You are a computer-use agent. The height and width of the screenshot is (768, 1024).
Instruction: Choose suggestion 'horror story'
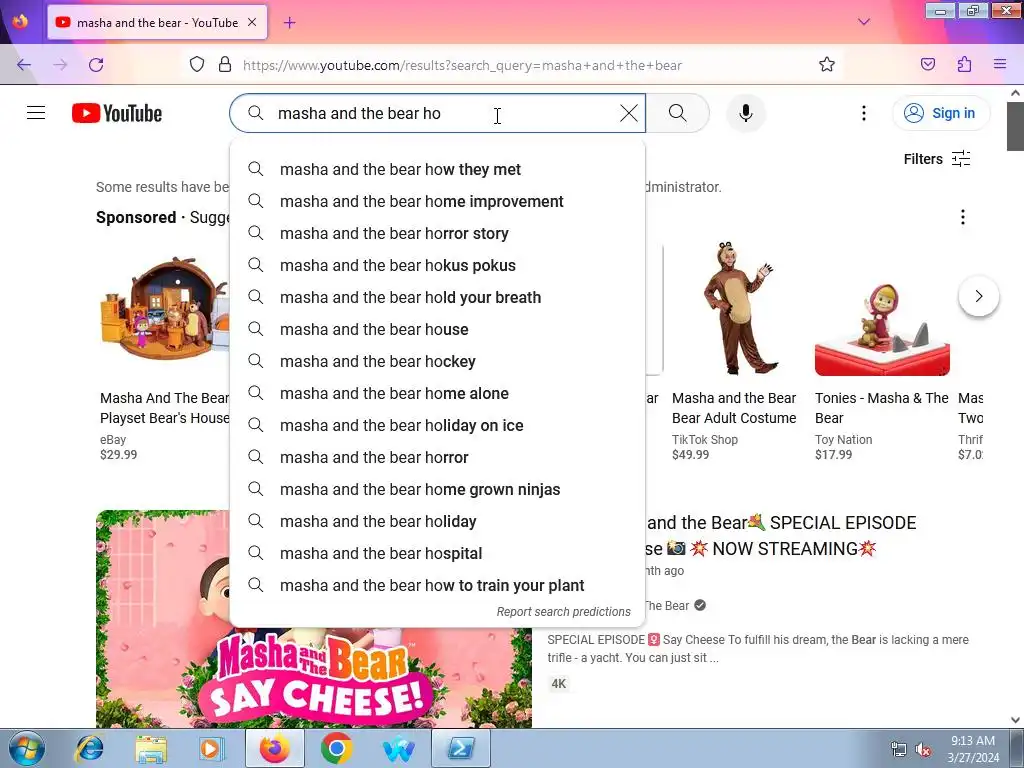tap(438, 234)
